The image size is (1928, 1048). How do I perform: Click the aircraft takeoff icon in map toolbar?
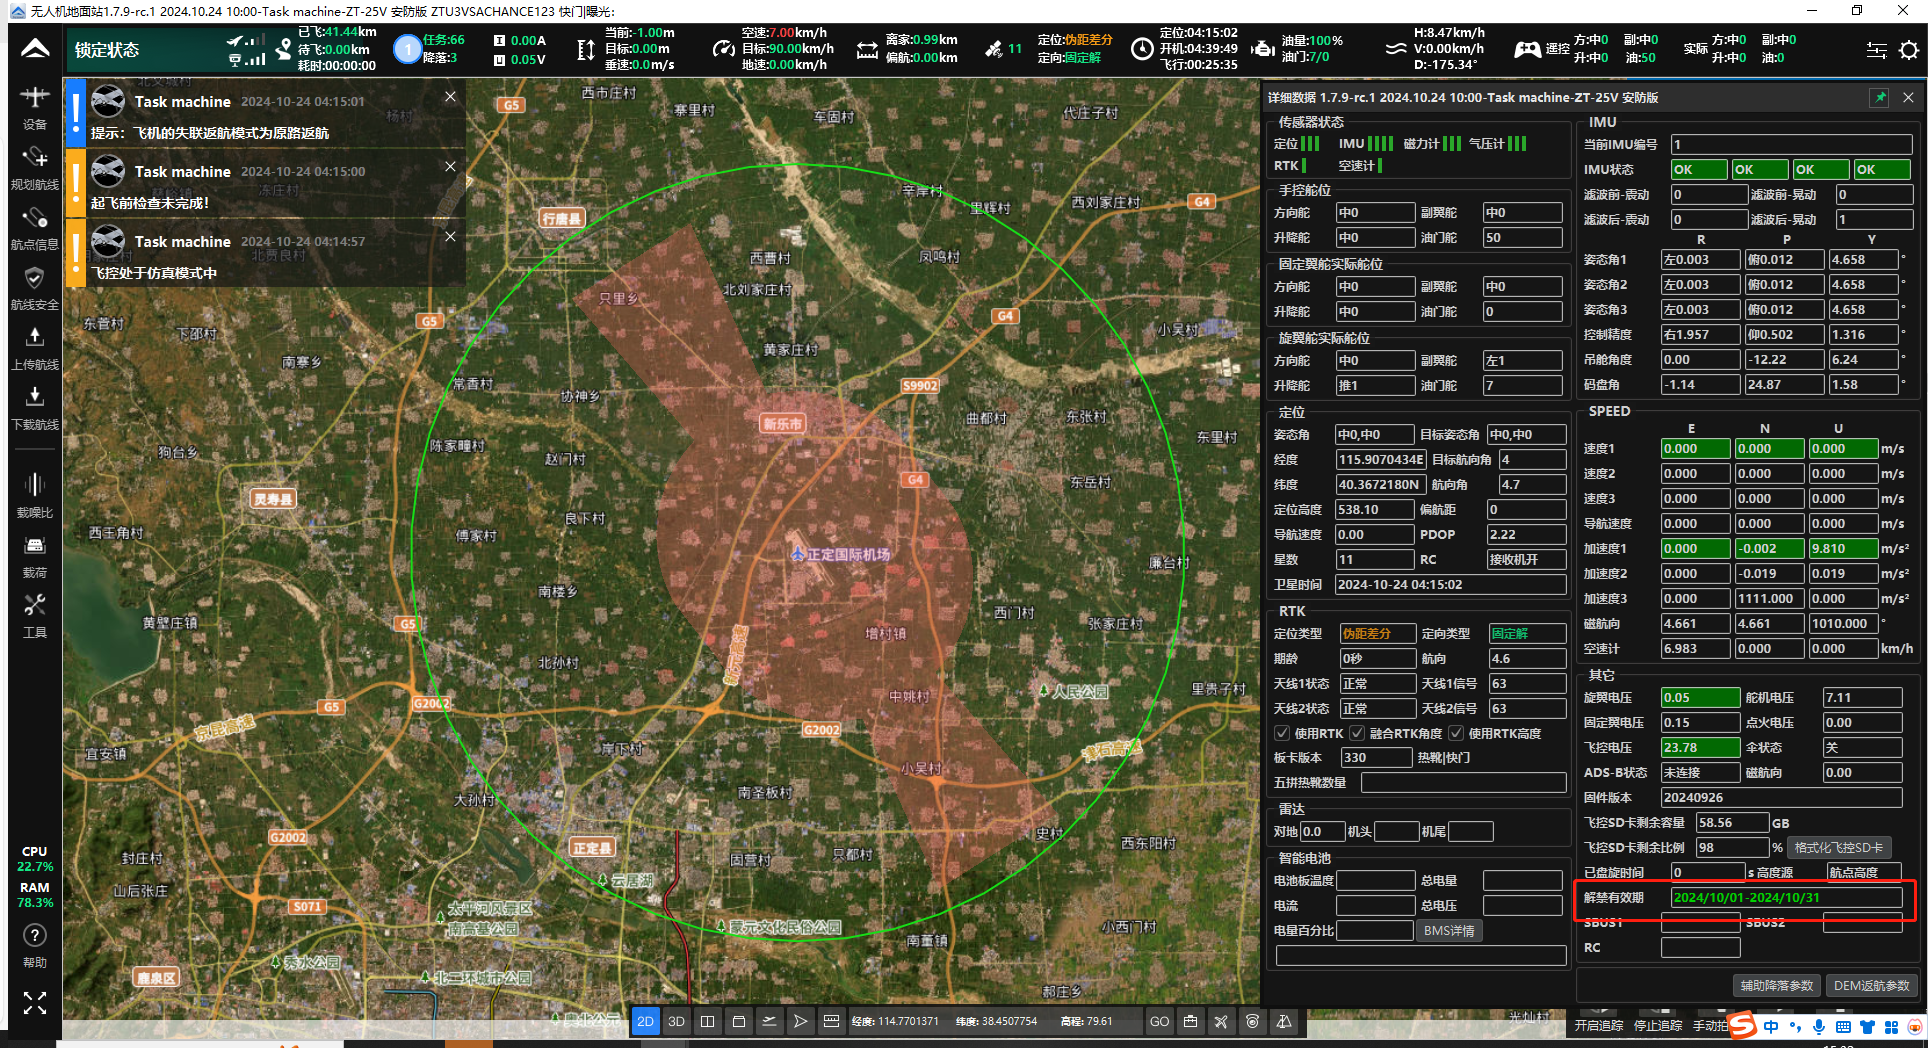coord(769,1021)
